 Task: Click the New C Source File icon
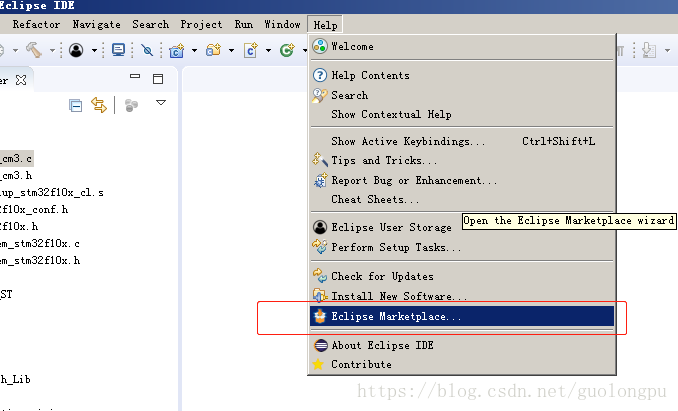point(251,50)
